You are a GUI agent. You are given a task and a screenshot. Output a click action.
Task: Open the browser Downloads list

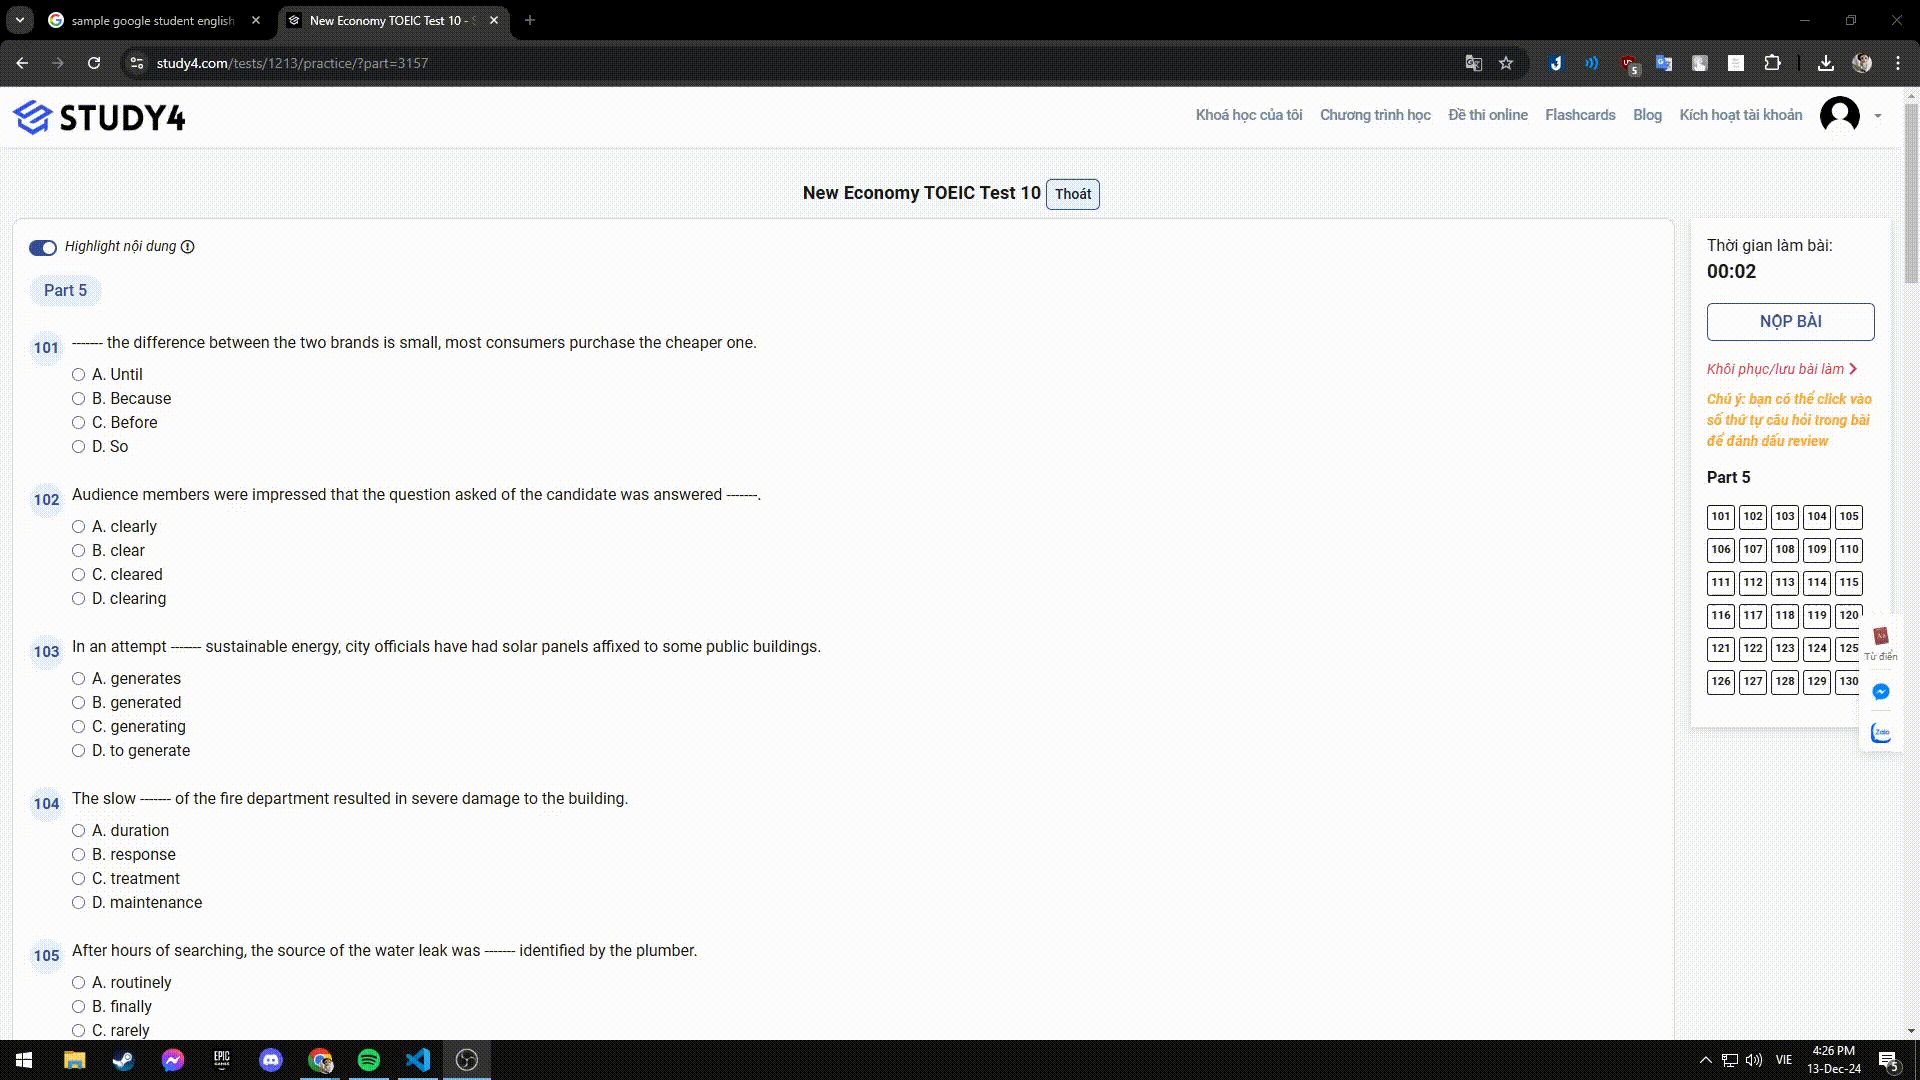(x=1826, y=62)
